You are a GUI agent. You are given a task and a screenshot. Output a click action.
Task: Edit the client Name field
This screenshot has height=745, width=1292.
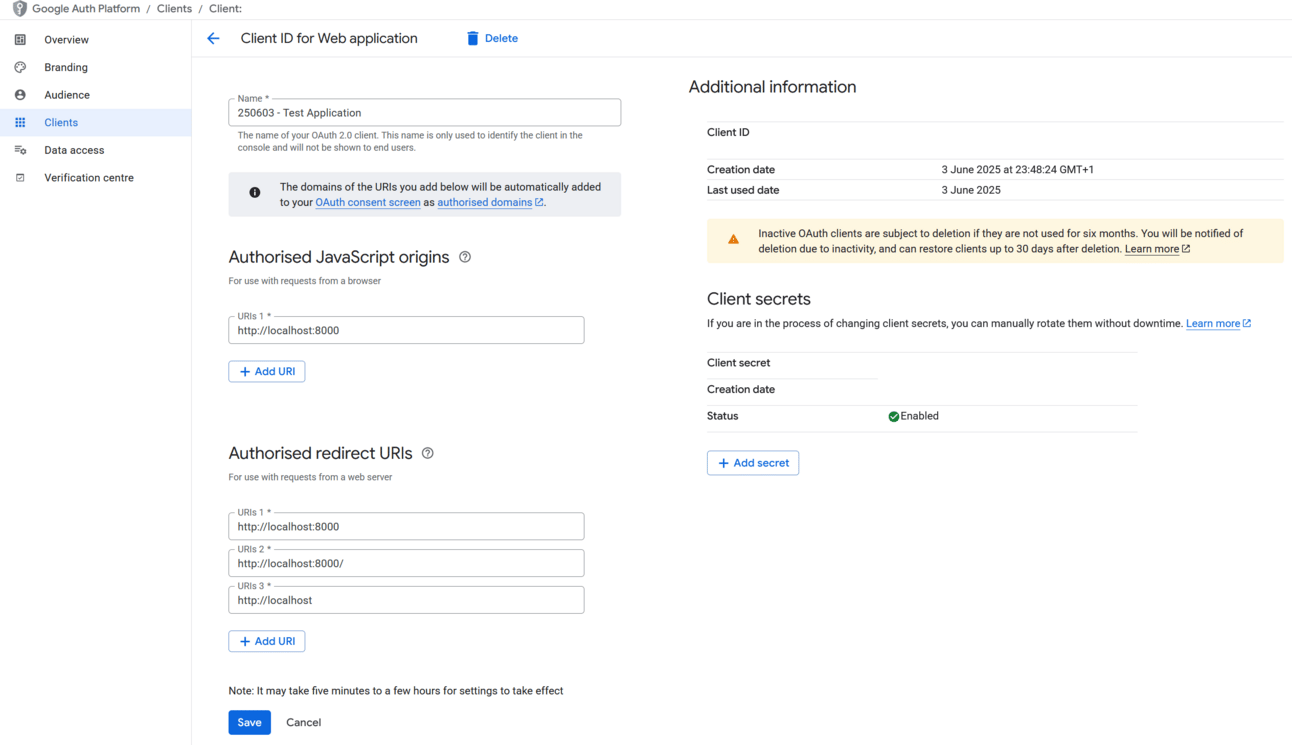[425, 113]
